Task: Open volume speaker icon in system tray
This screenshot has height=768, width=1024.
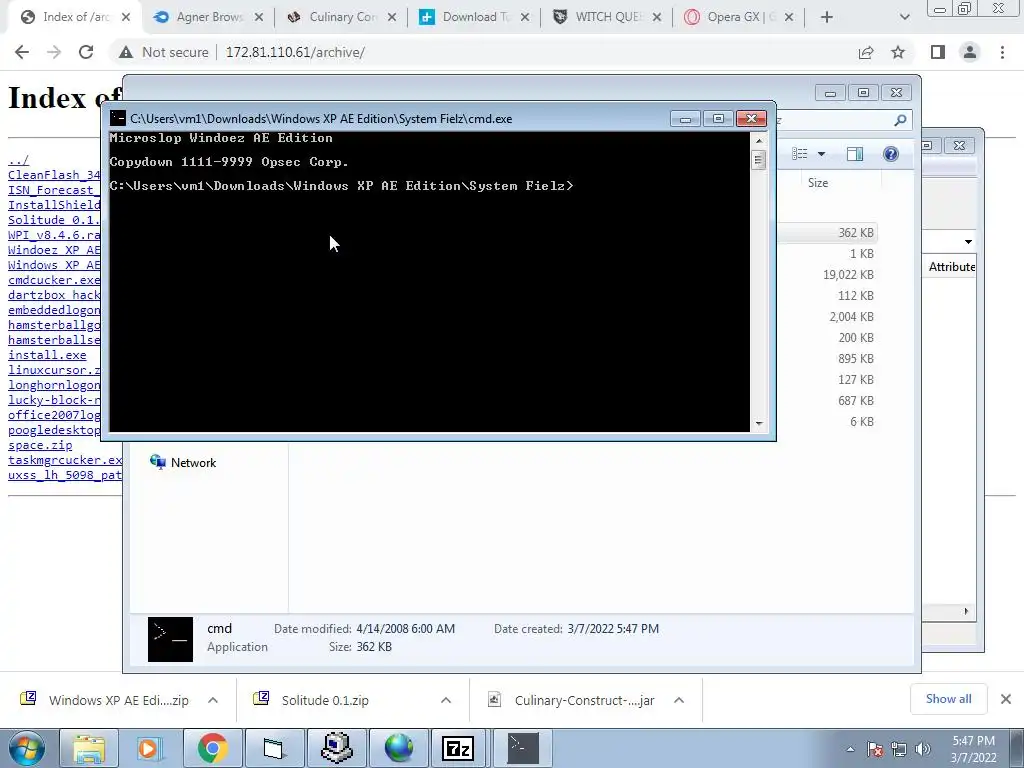Action: point(923,749)
